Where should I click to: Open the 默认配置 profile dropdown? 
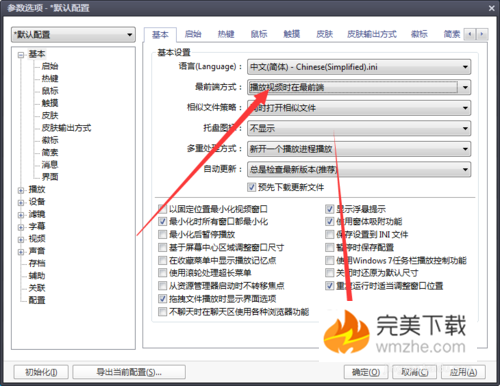click(x=73, y=35)
